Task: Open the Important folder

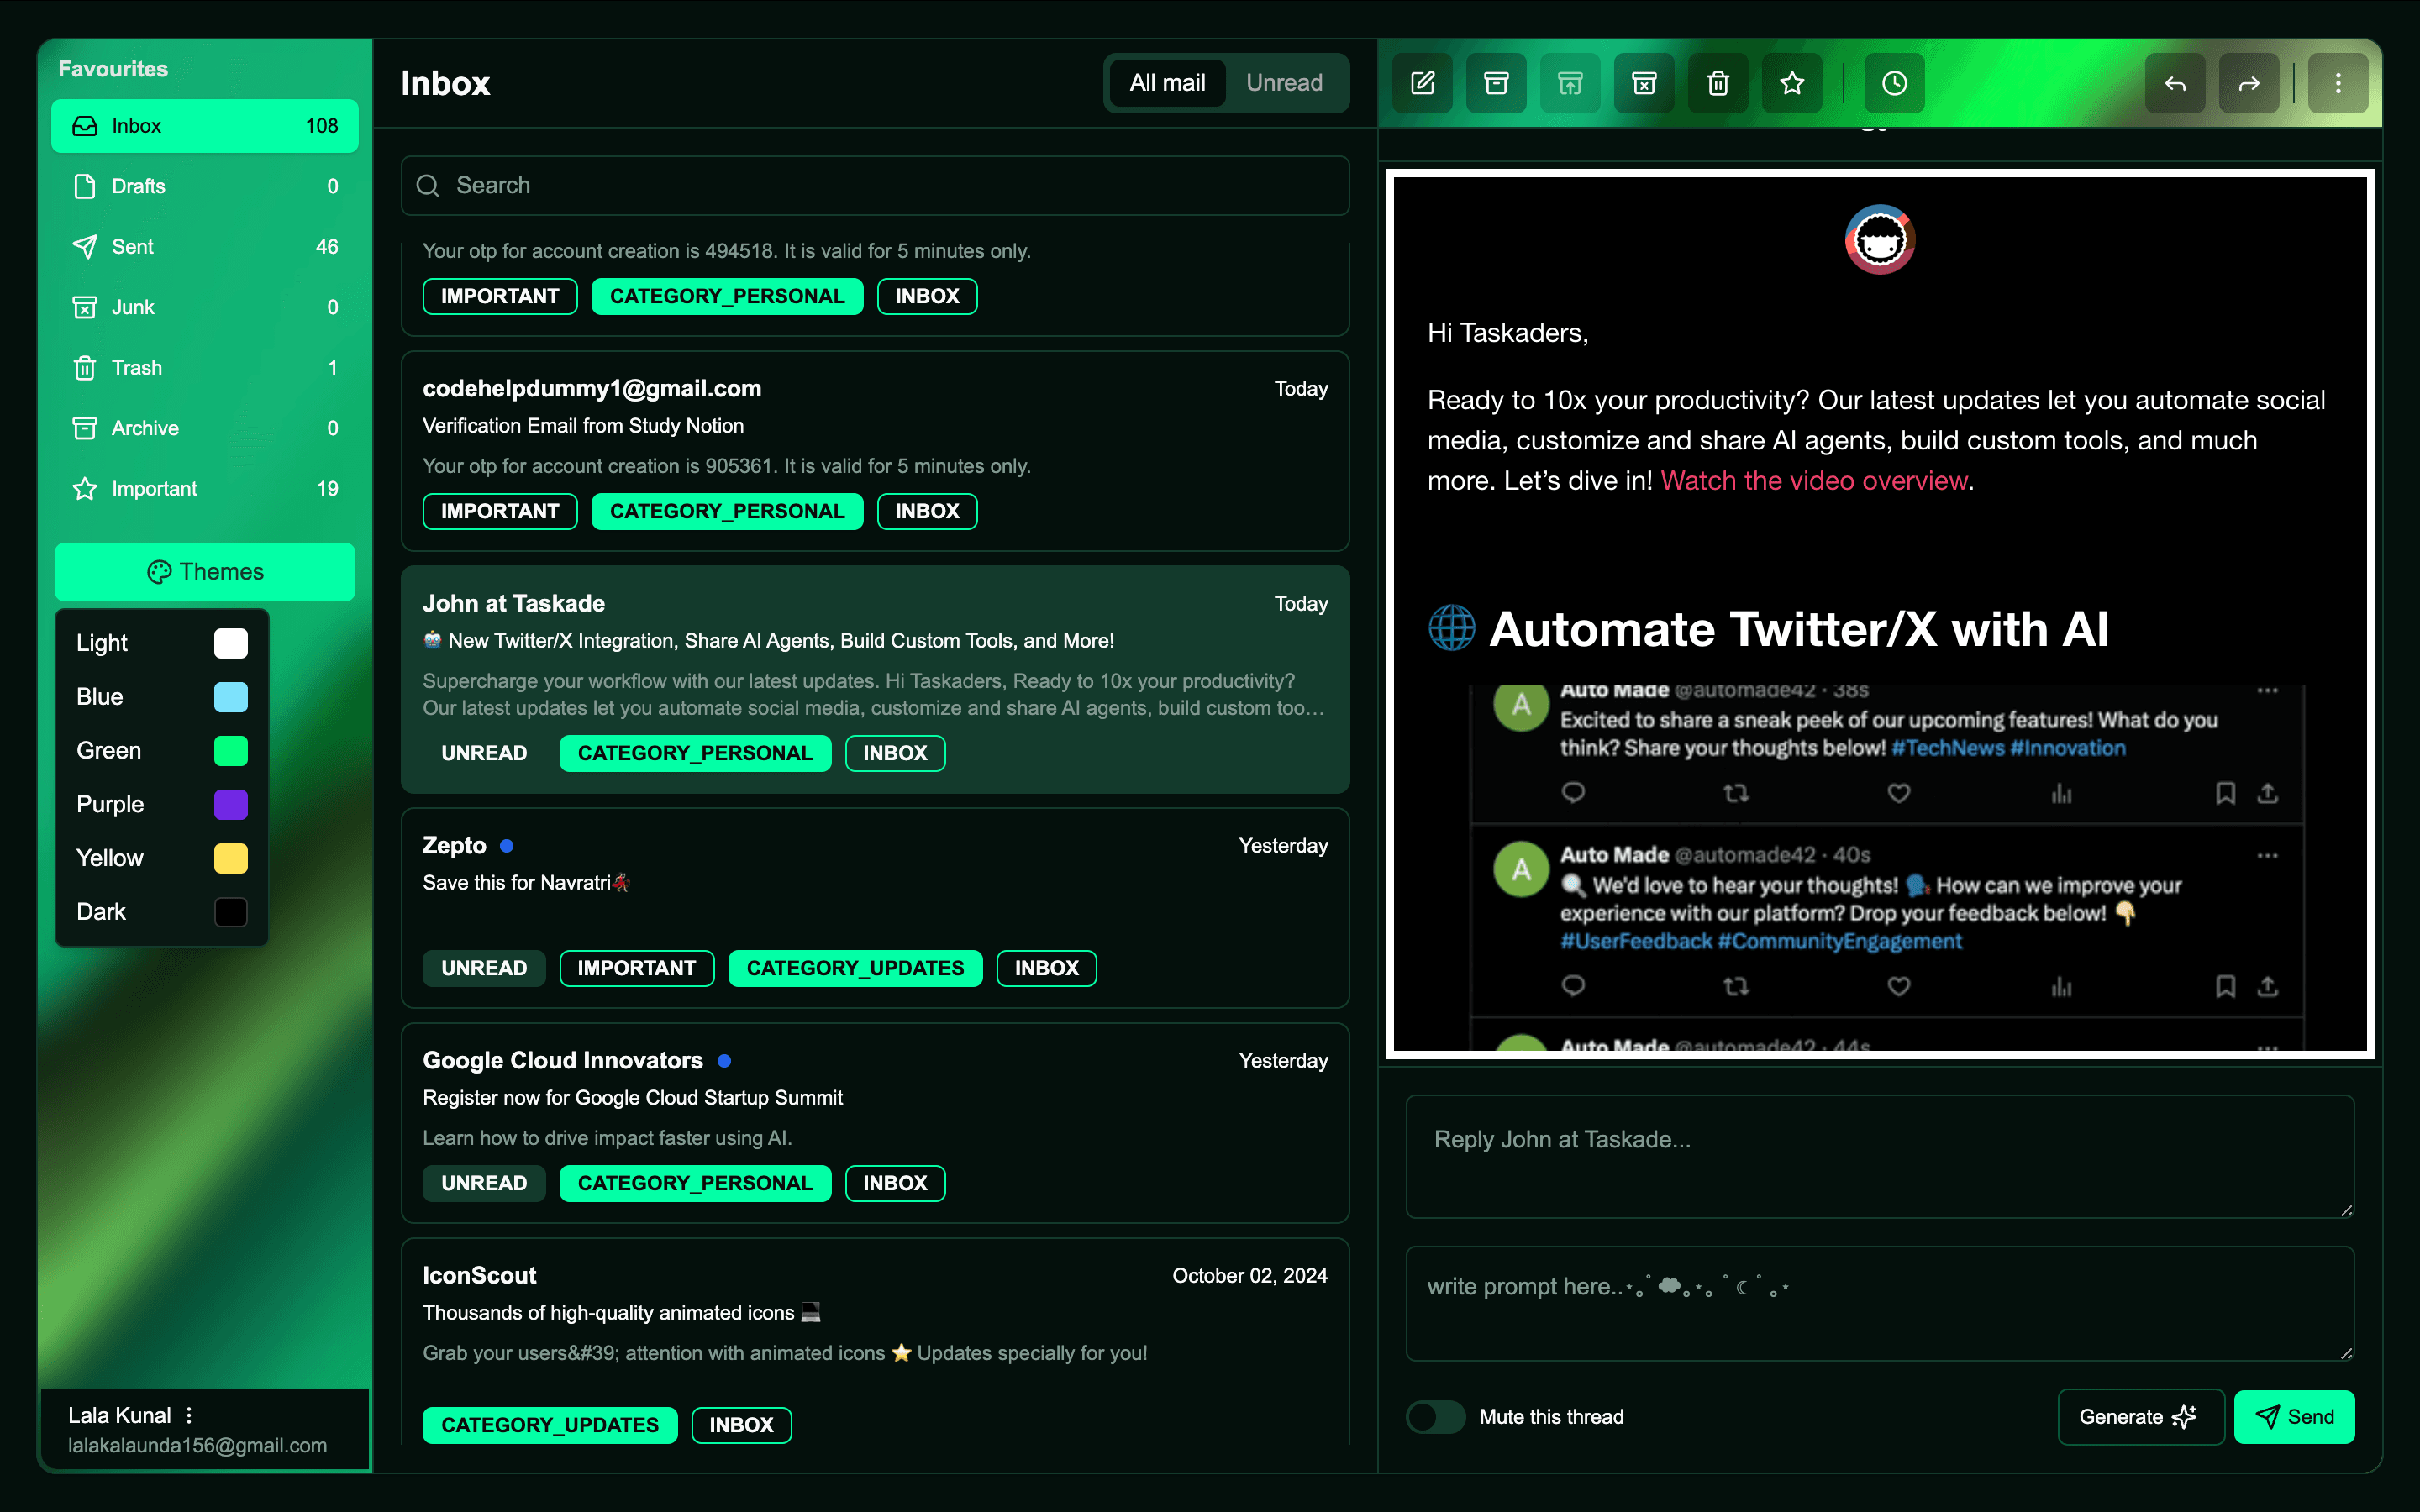Action: tap(205, 489)
